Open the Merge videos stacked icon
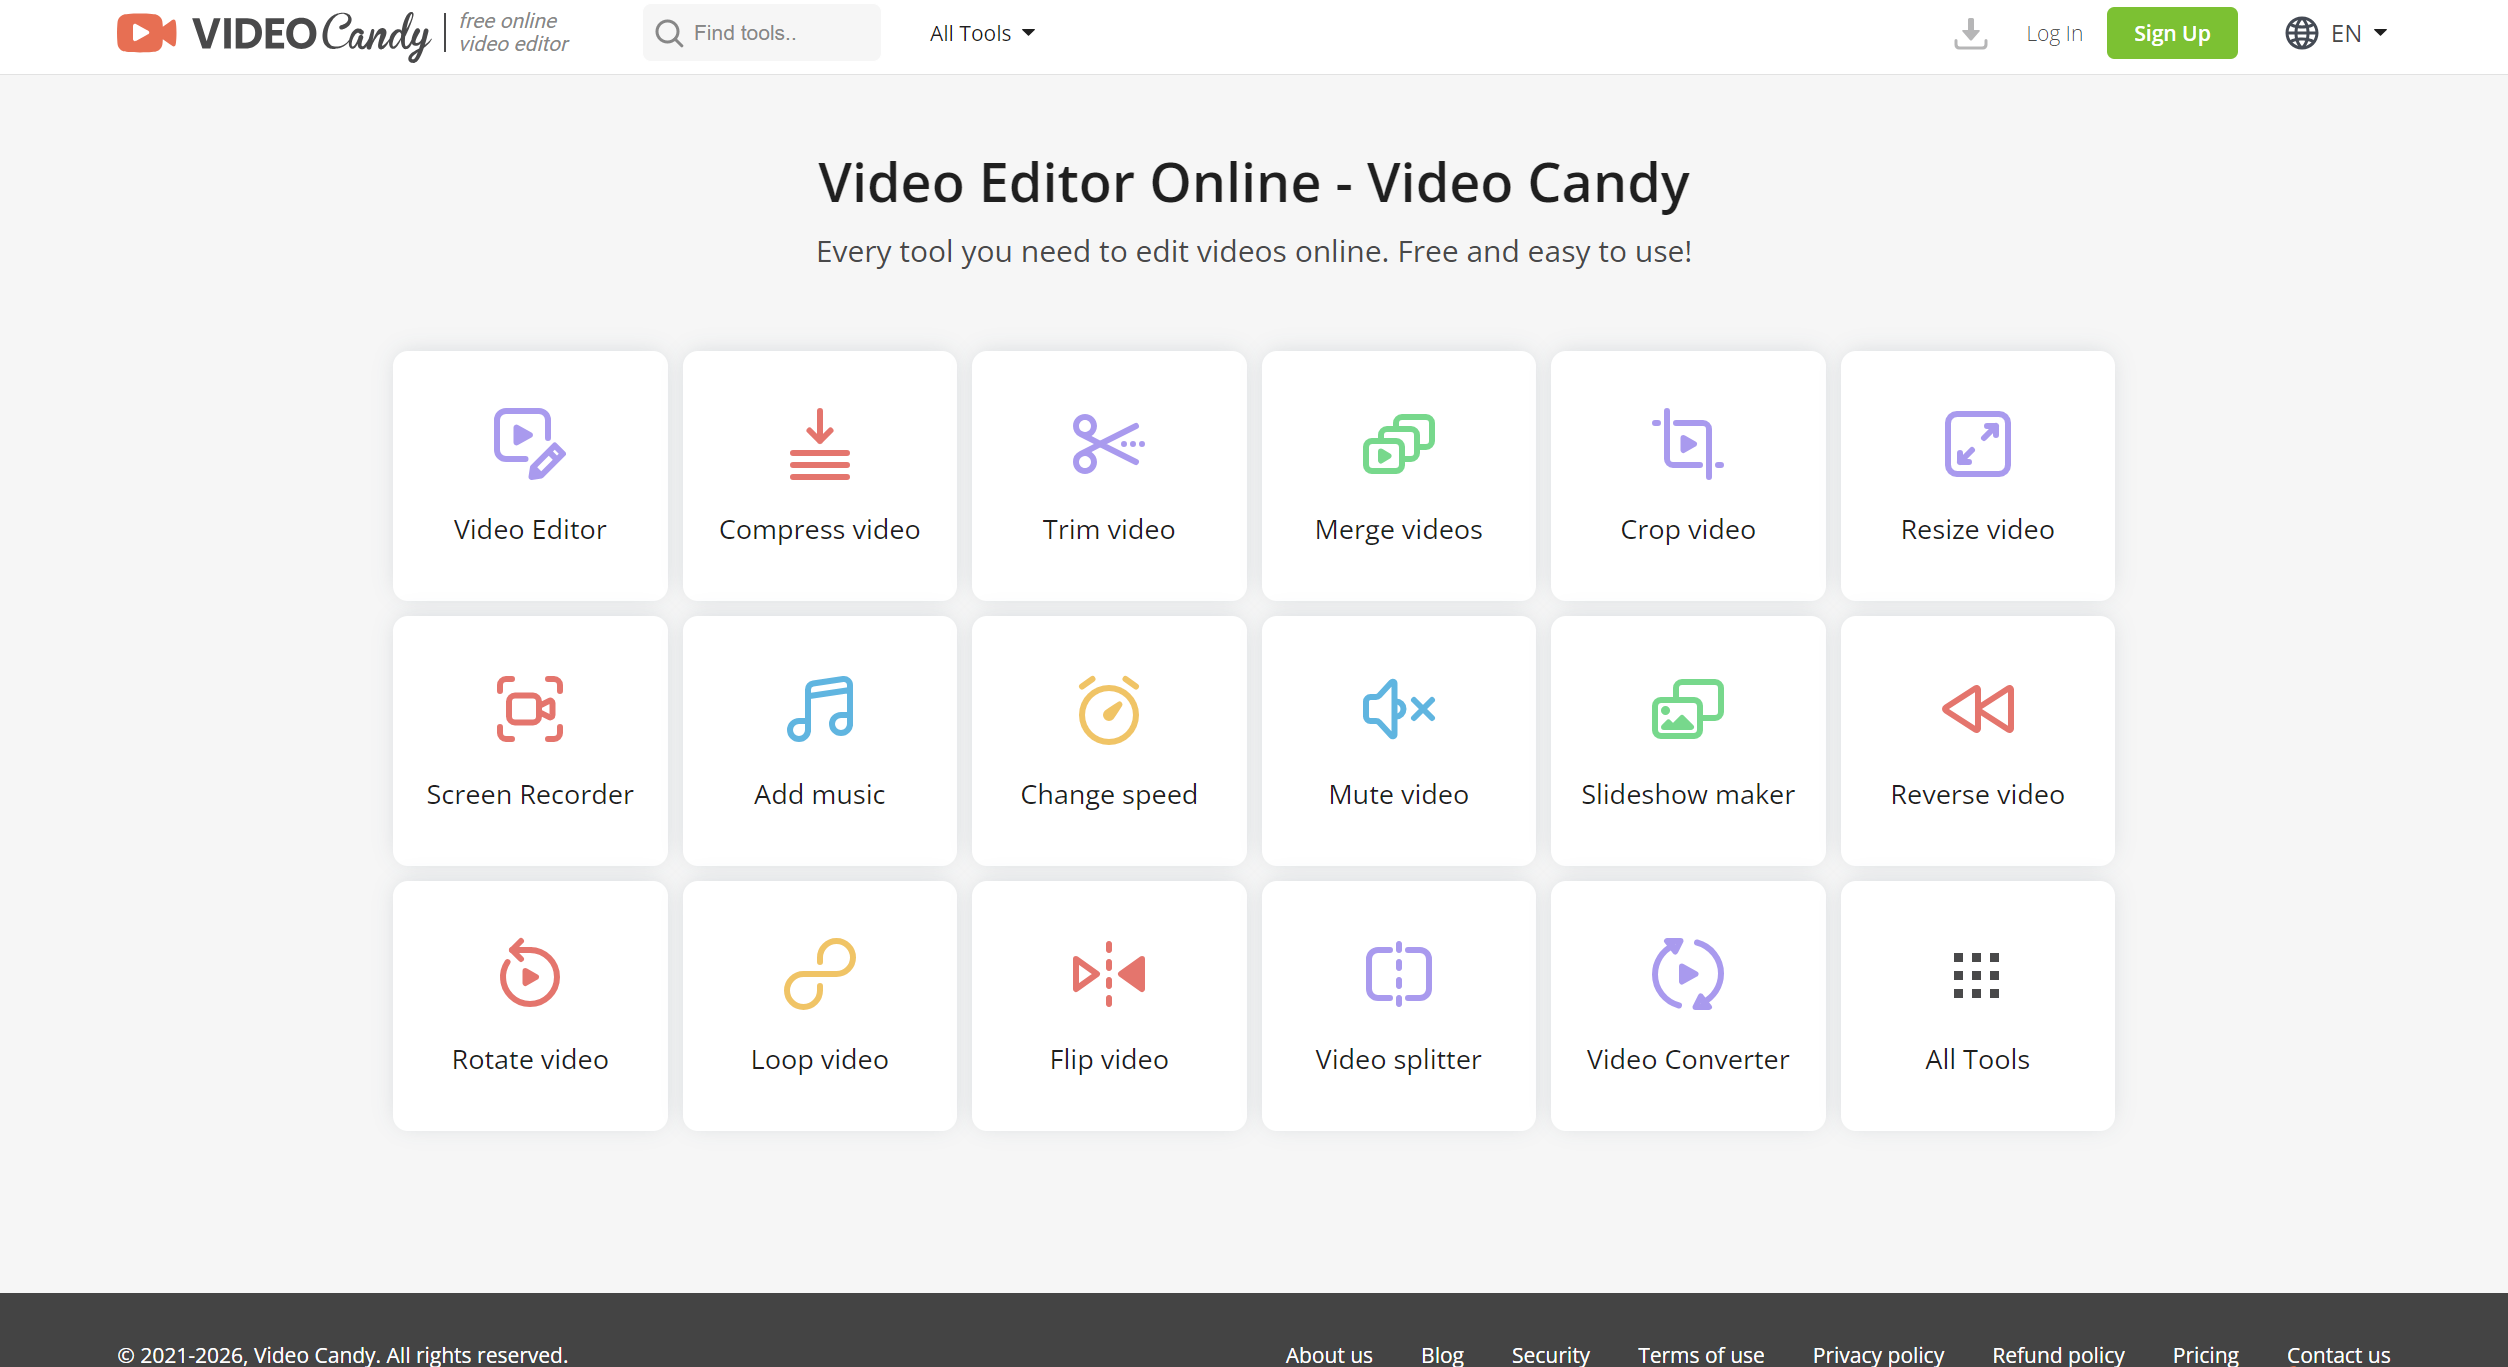 point(1398,444)
